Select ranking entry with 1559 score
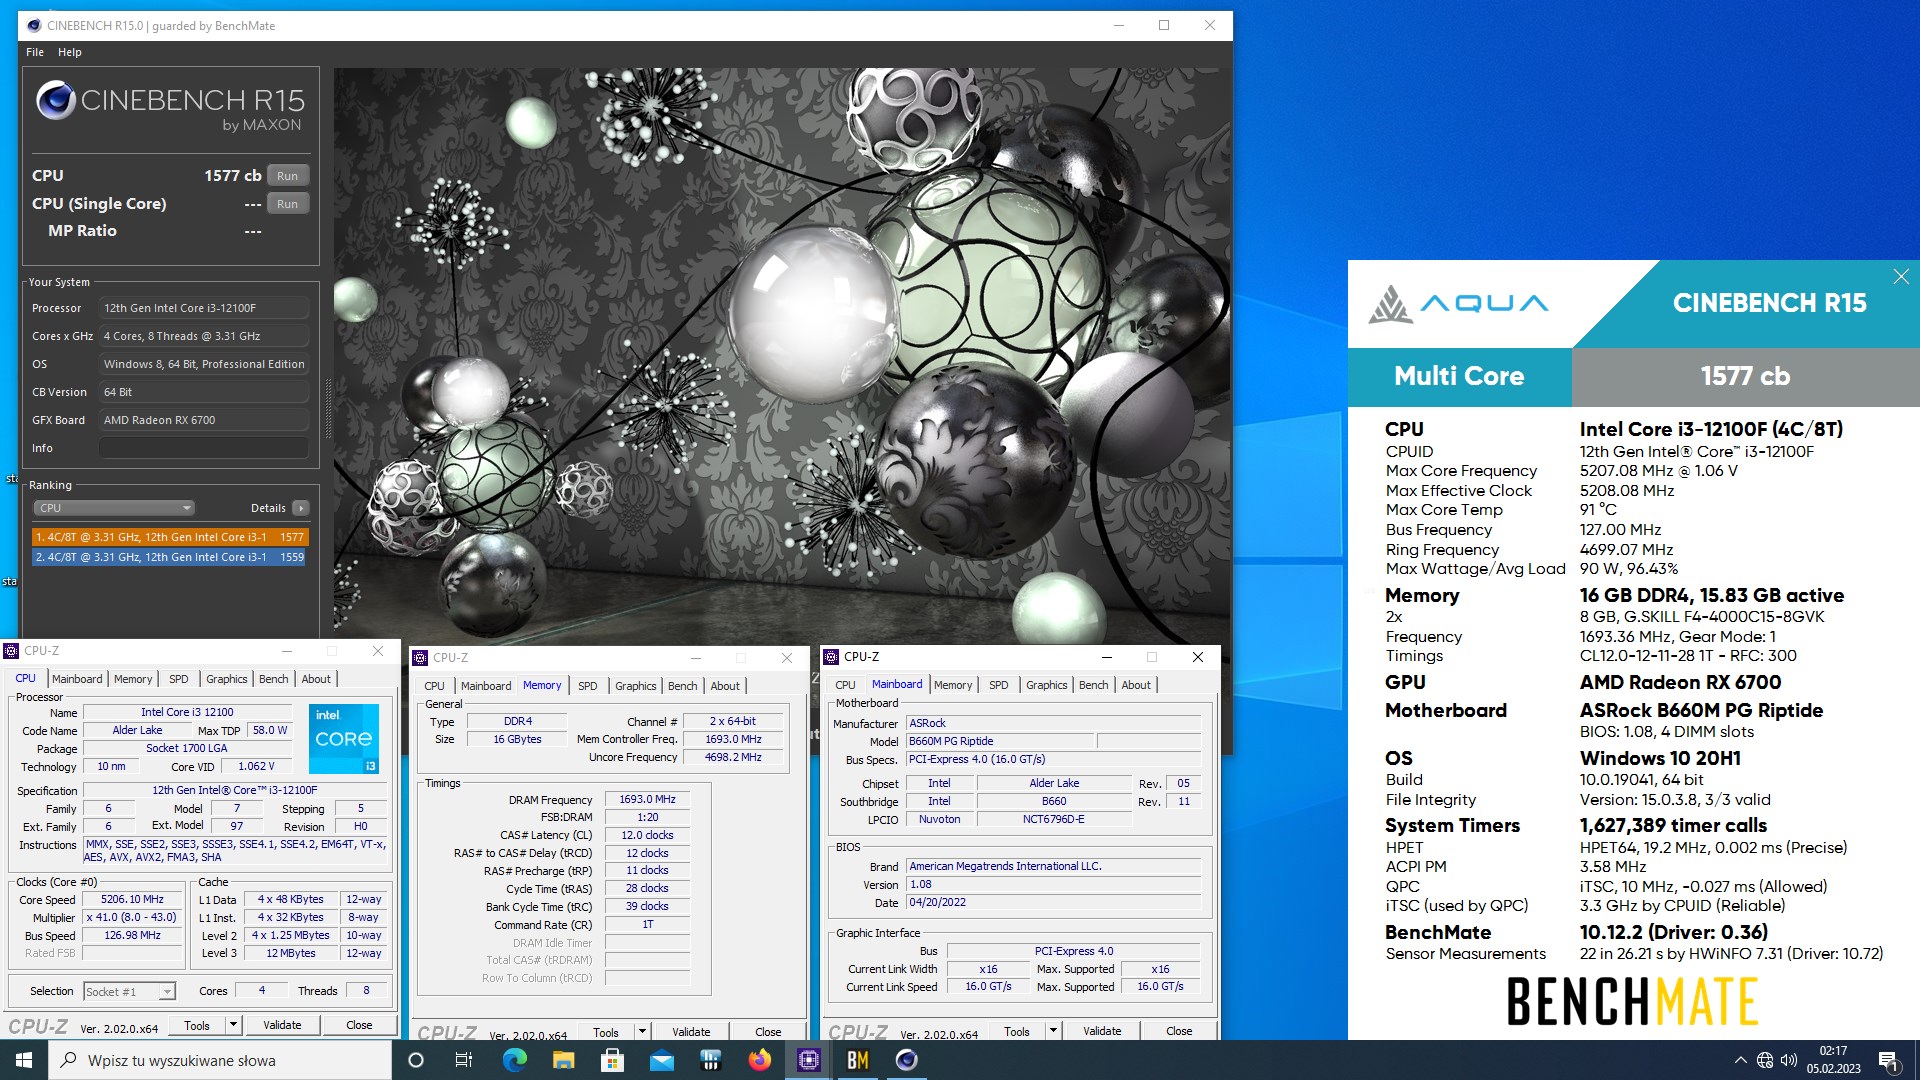 pyautogui.click(x=170, y=557)
